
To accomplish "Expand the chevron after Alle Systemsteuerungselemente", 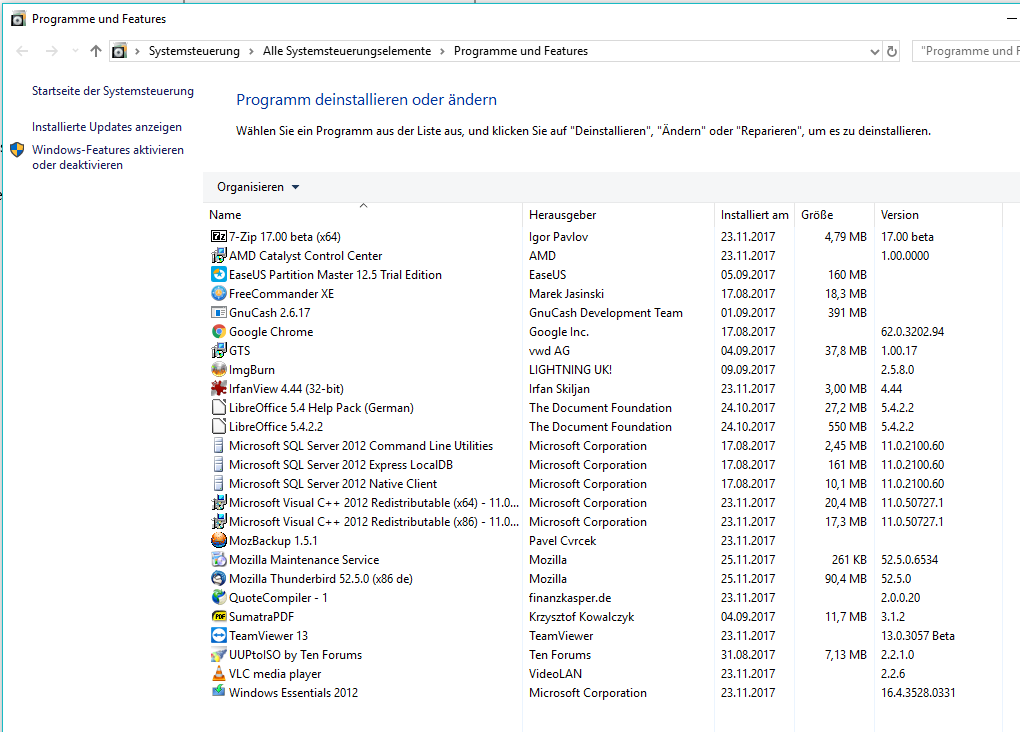I will coord(442,51).
